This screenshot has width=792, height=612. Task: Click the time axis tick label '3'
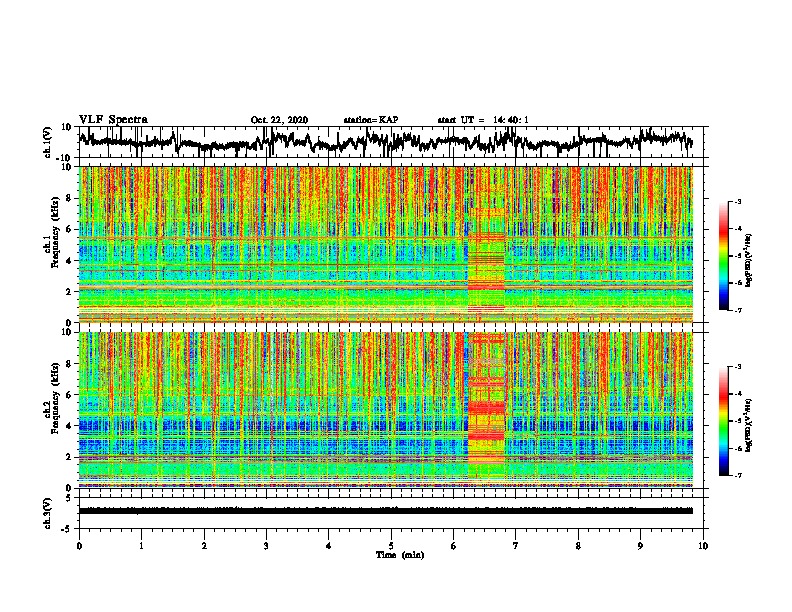pos(266,546)
